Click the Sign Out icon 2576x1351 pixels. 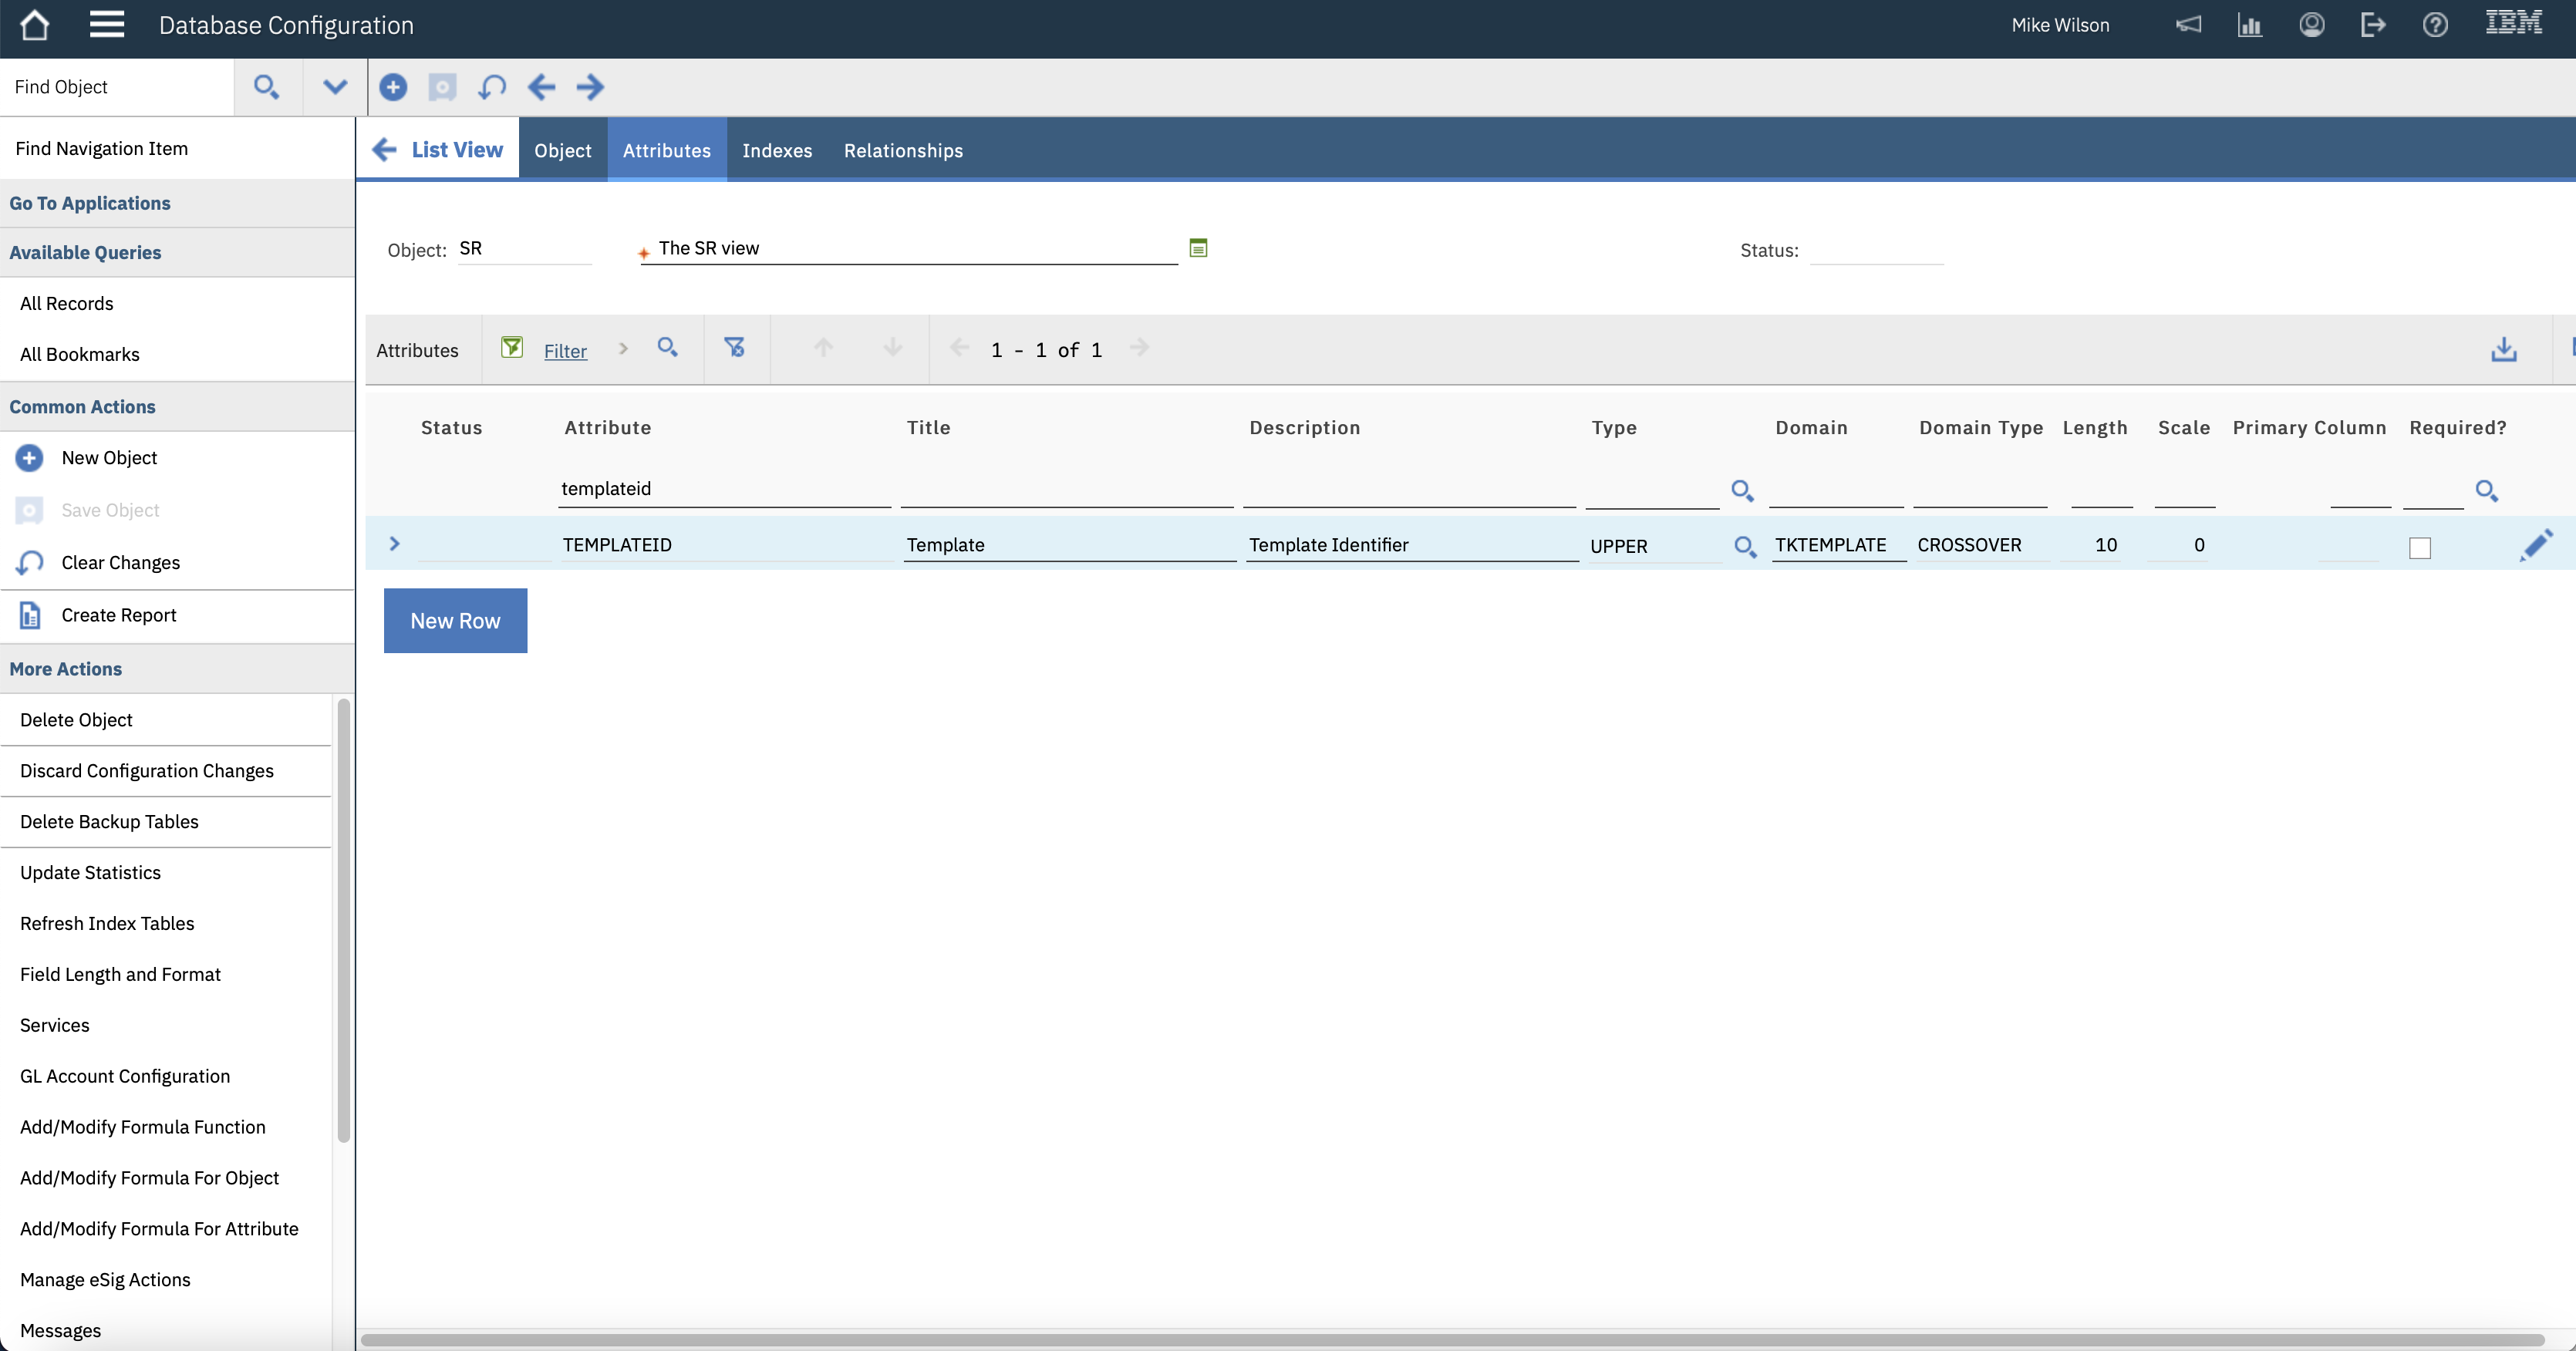[2372, 25]
